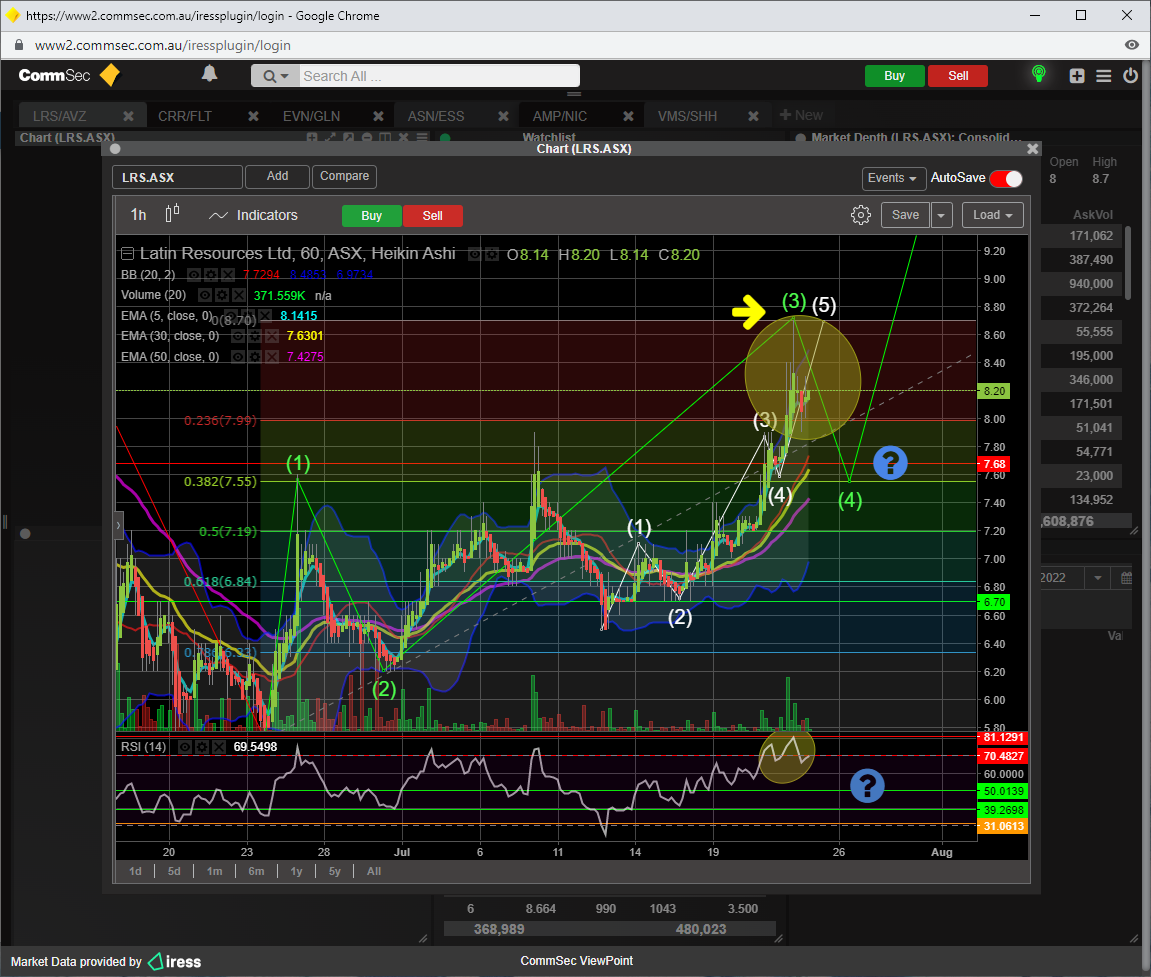The width and height of the screenshot is (1151, 977).
Task: Select the EVN/GLN workspace tab
Action: tap(311, 116)
